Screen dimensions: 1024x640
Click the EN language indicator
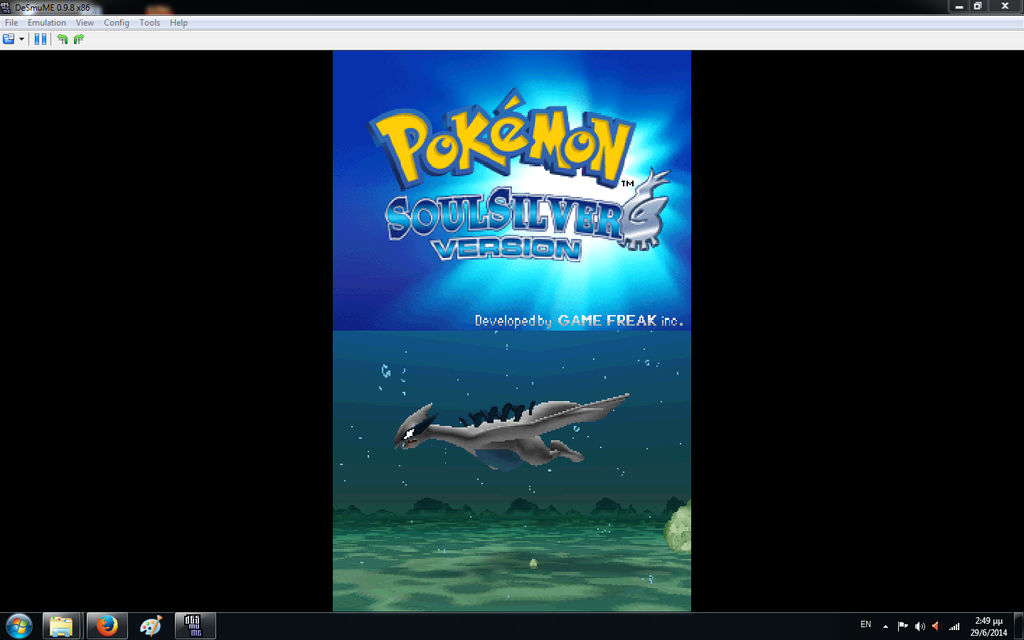coord(866,625)
